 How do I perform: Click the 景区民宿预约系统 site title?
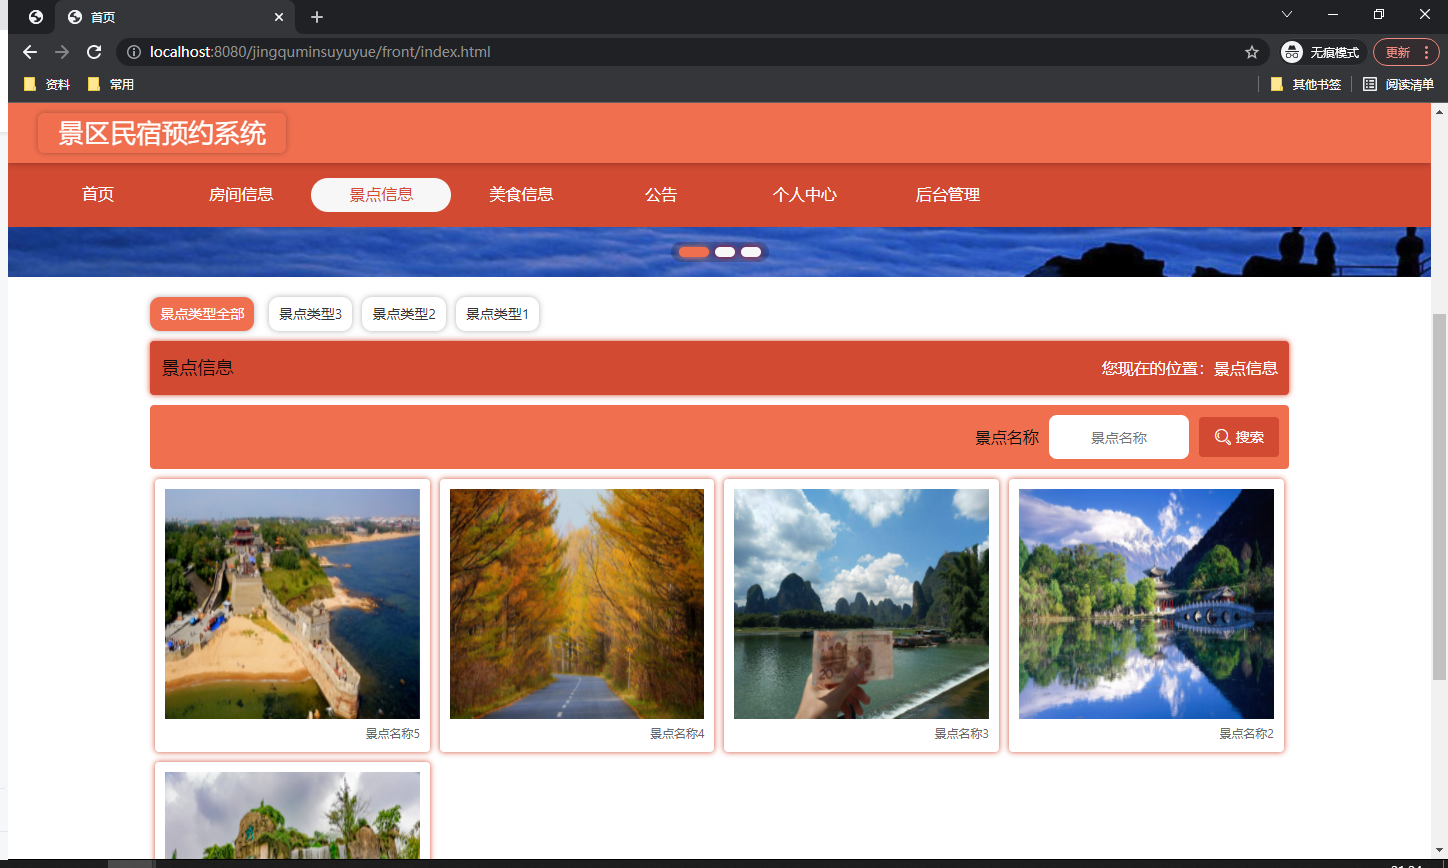coord(162,134)
